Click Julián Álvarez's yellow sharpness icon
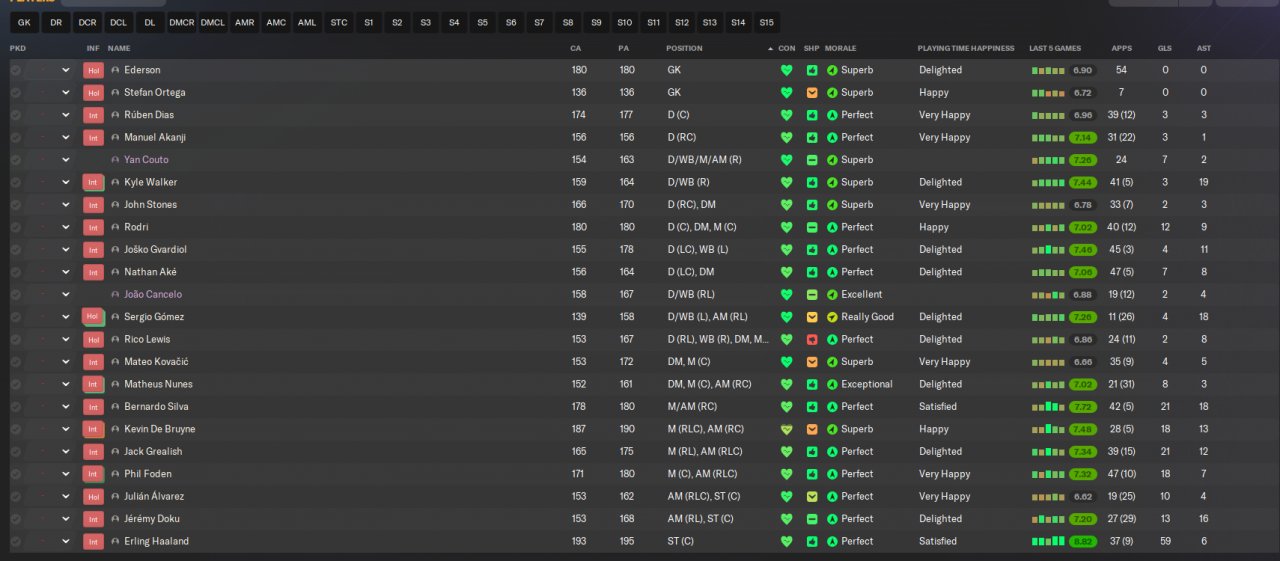1280x561 pixels. tap(812, 496)
